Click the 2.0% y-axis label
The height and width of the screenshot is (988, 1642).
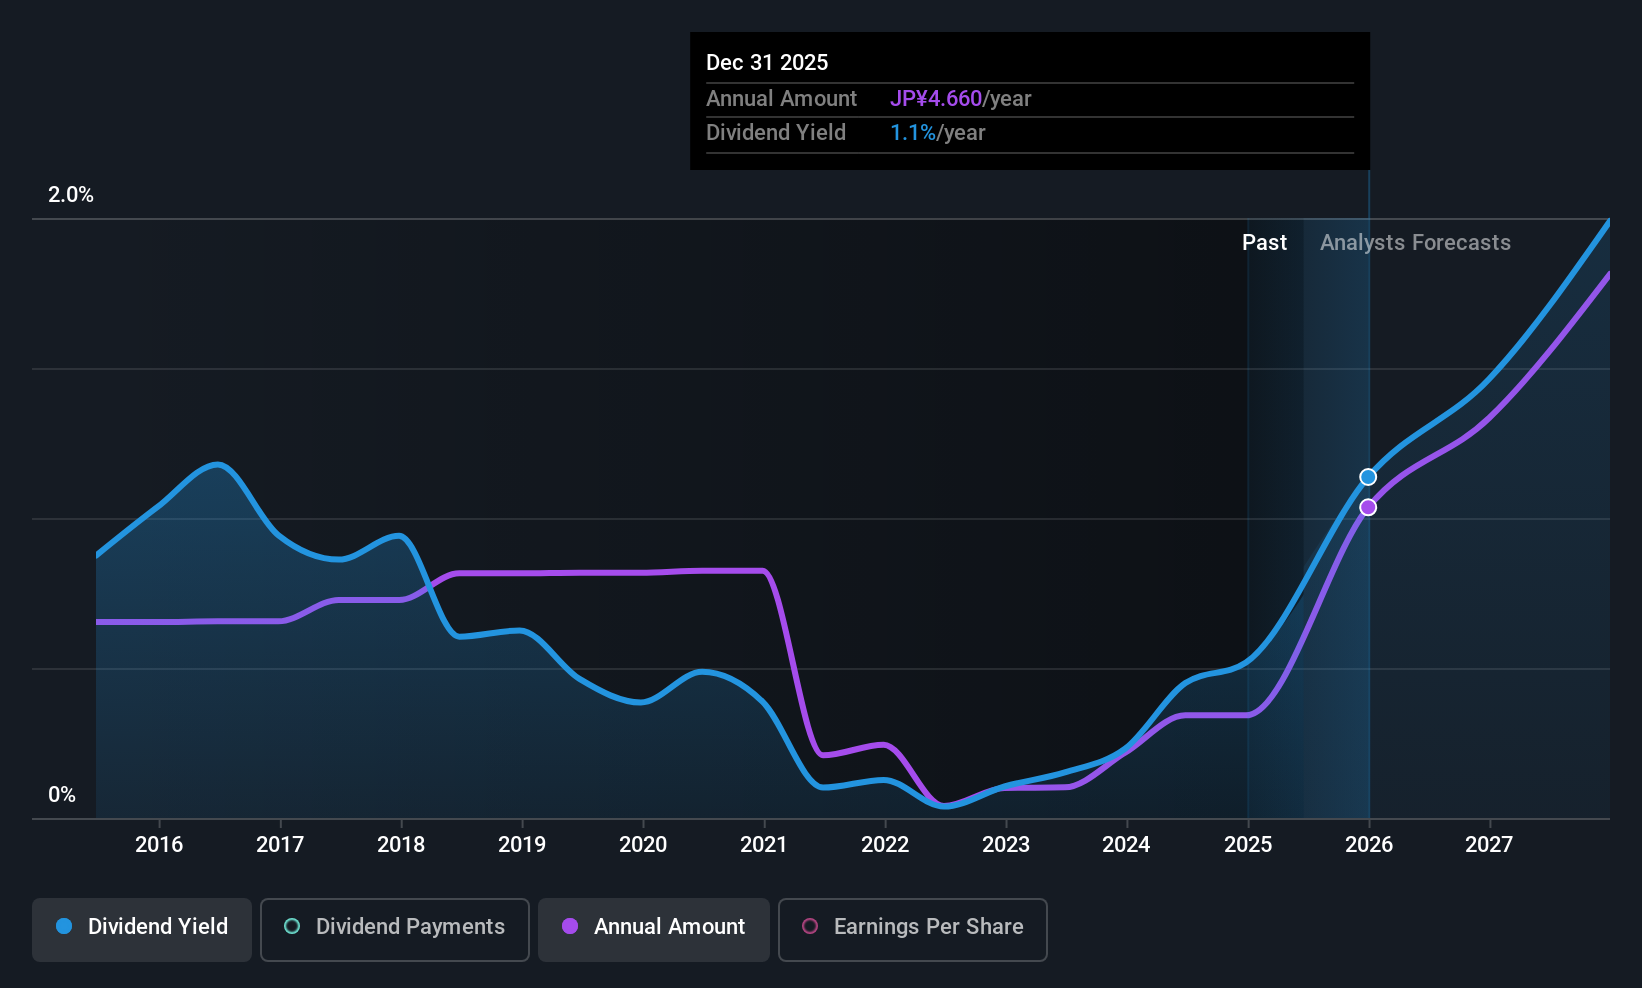[71, 195]
